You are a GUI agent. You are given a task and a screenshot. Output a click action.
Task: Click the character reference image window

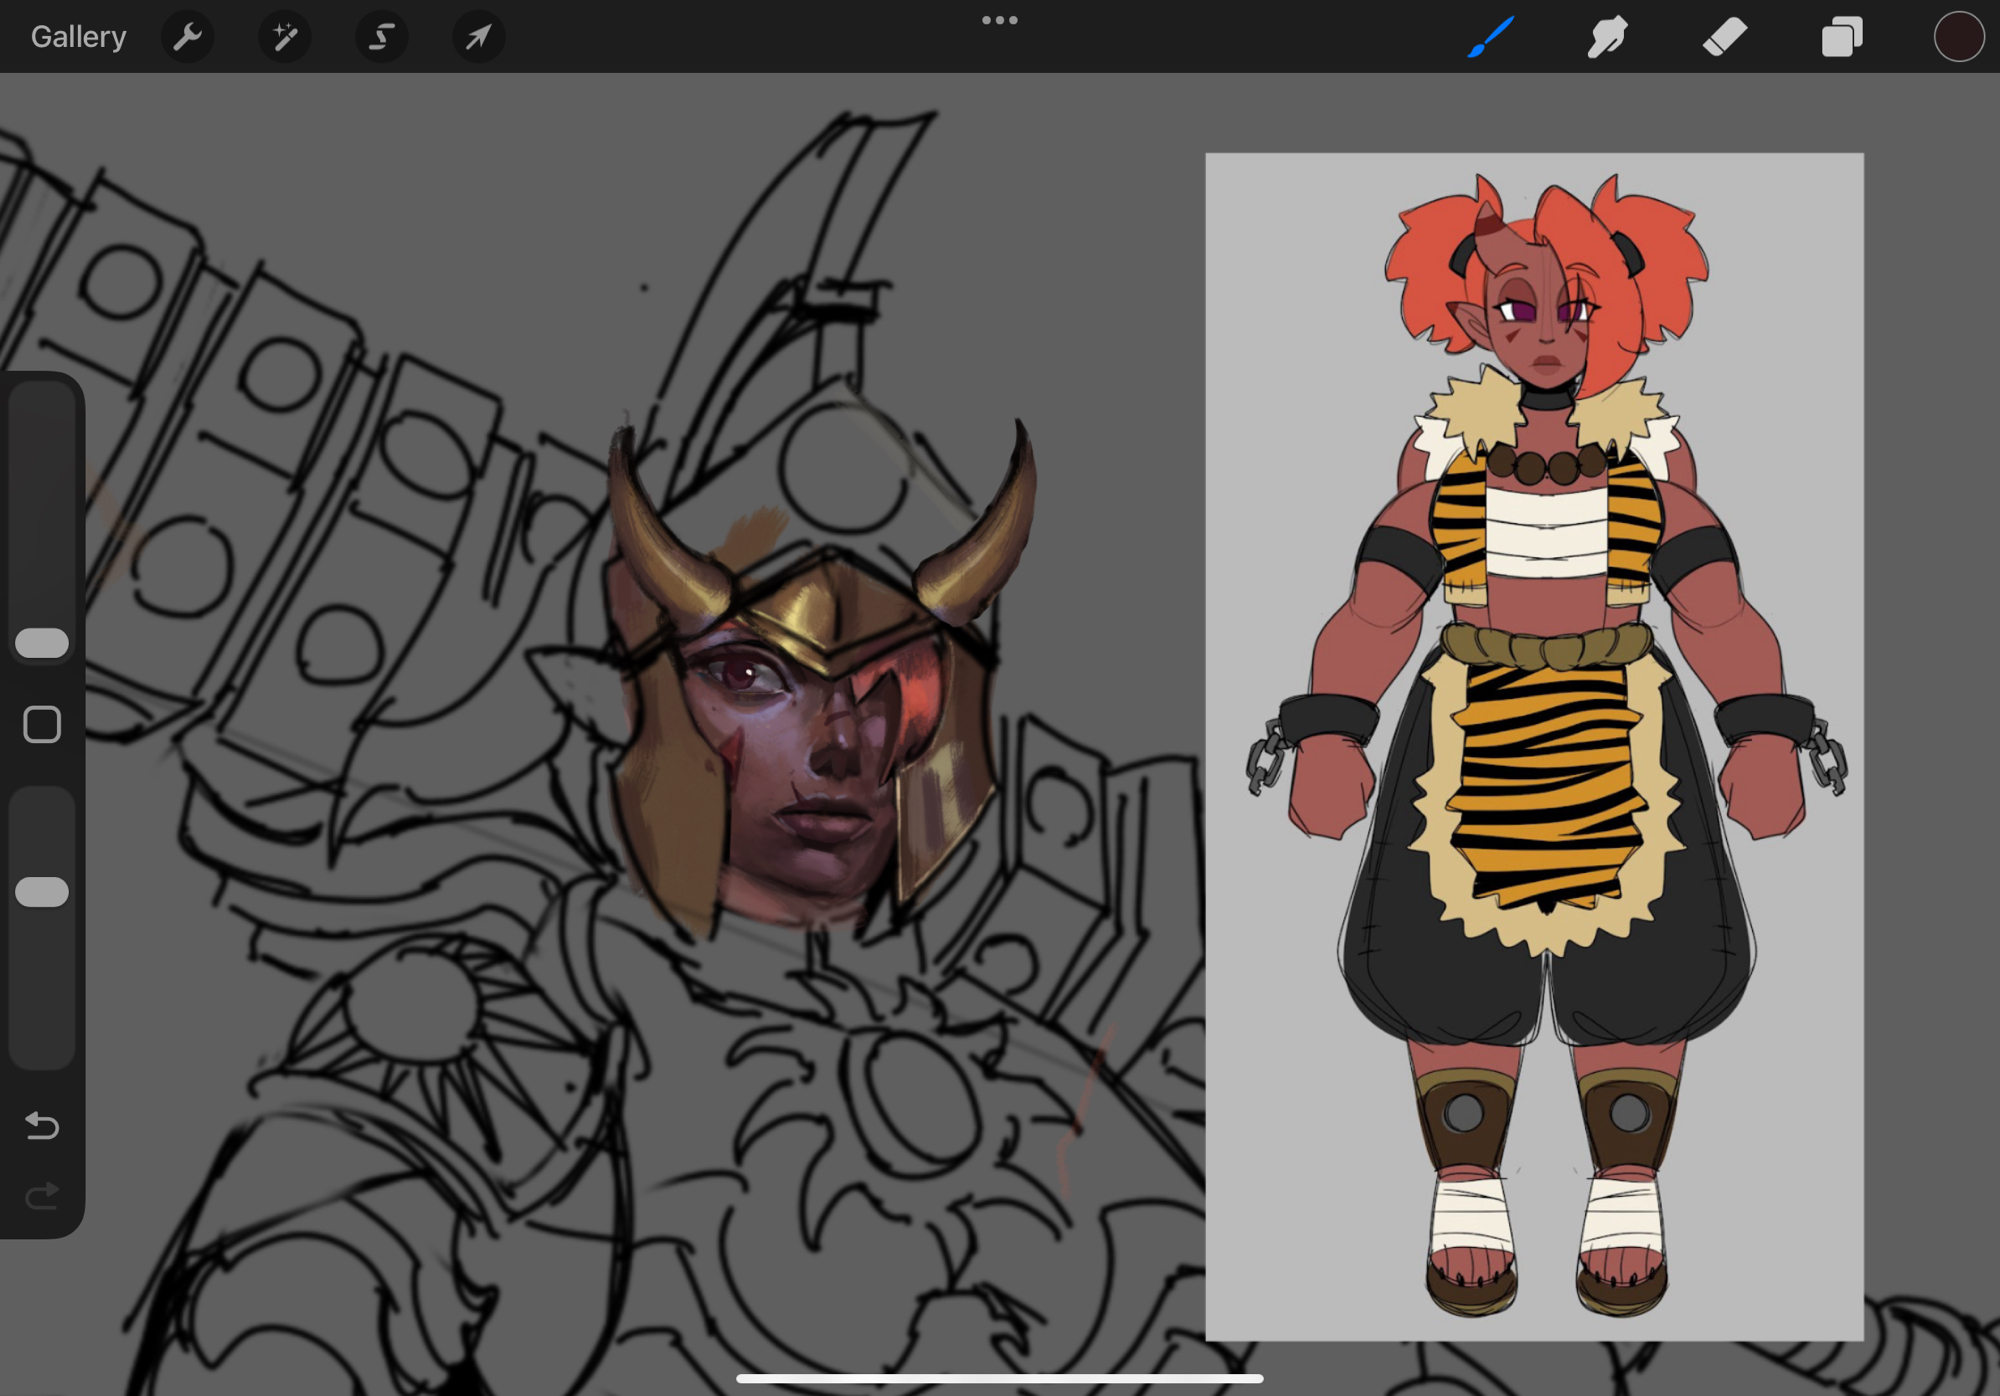point(1534,746)
